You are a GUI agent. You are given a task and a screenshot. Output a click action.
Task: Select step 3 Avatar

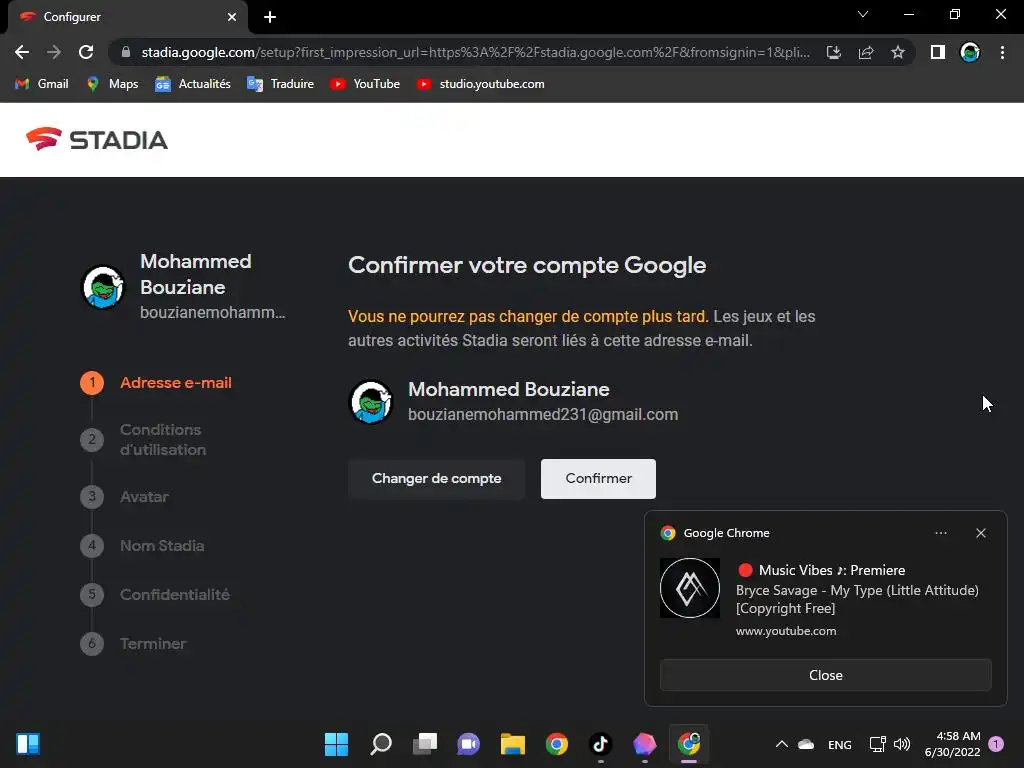pyautogui.click(x=125, y=496)
